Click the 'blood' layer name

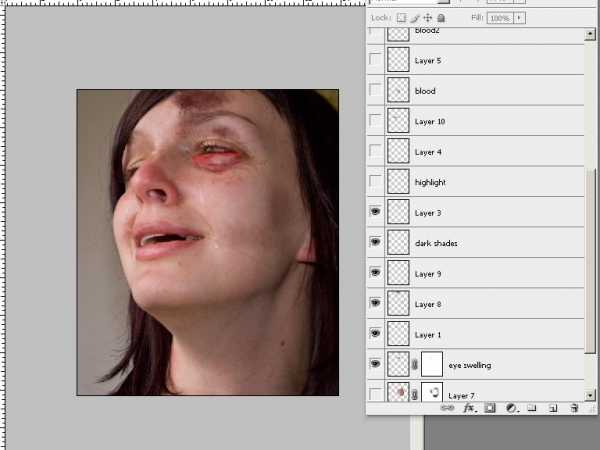coord(425,91)
